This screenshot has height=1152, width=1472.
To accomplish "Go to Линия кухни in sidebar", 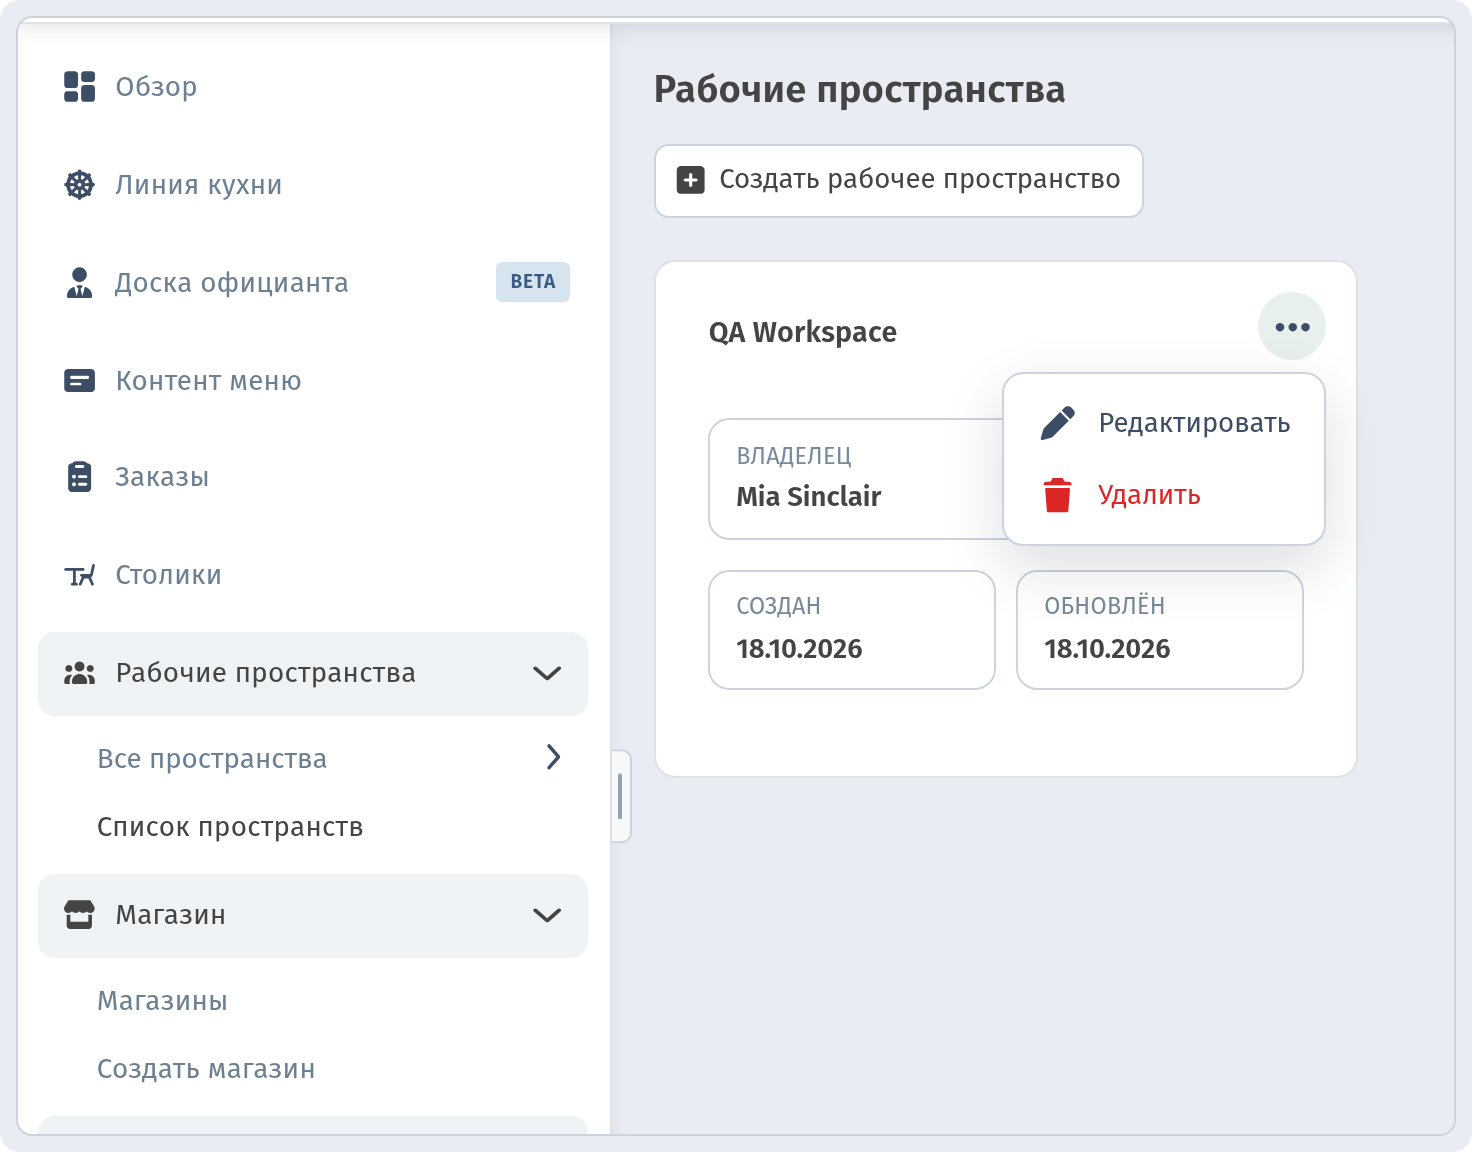I will (312, 185).
